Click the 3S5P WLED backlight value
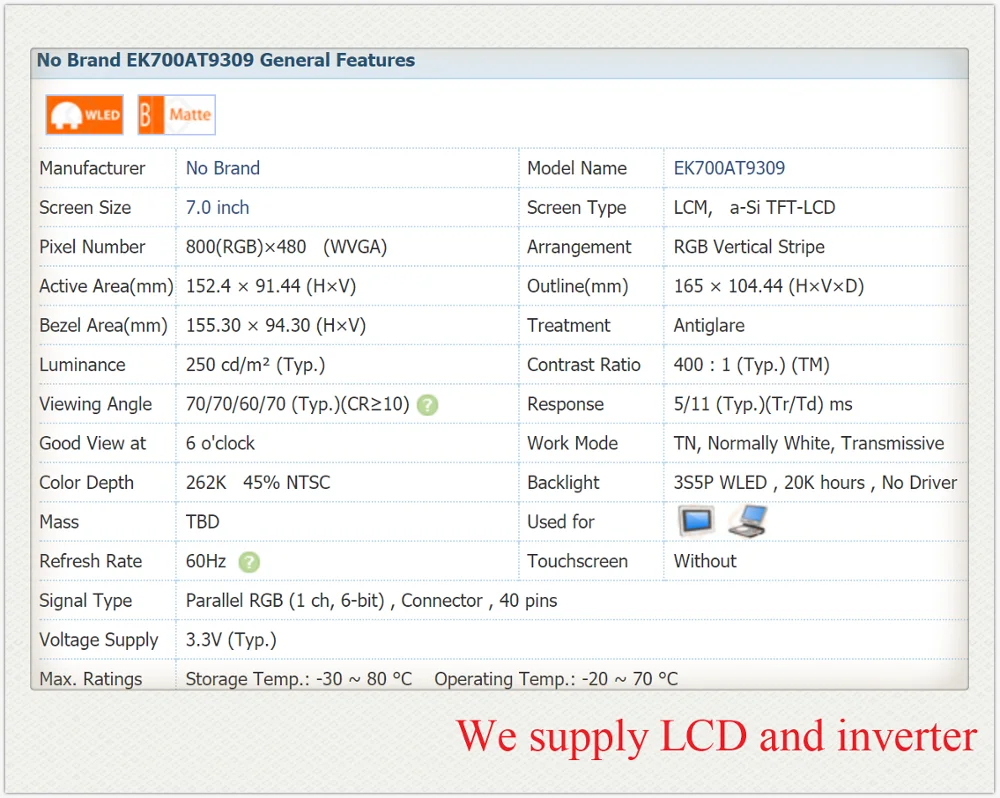This screenshot has height=798, width=1000. [815, 483]
